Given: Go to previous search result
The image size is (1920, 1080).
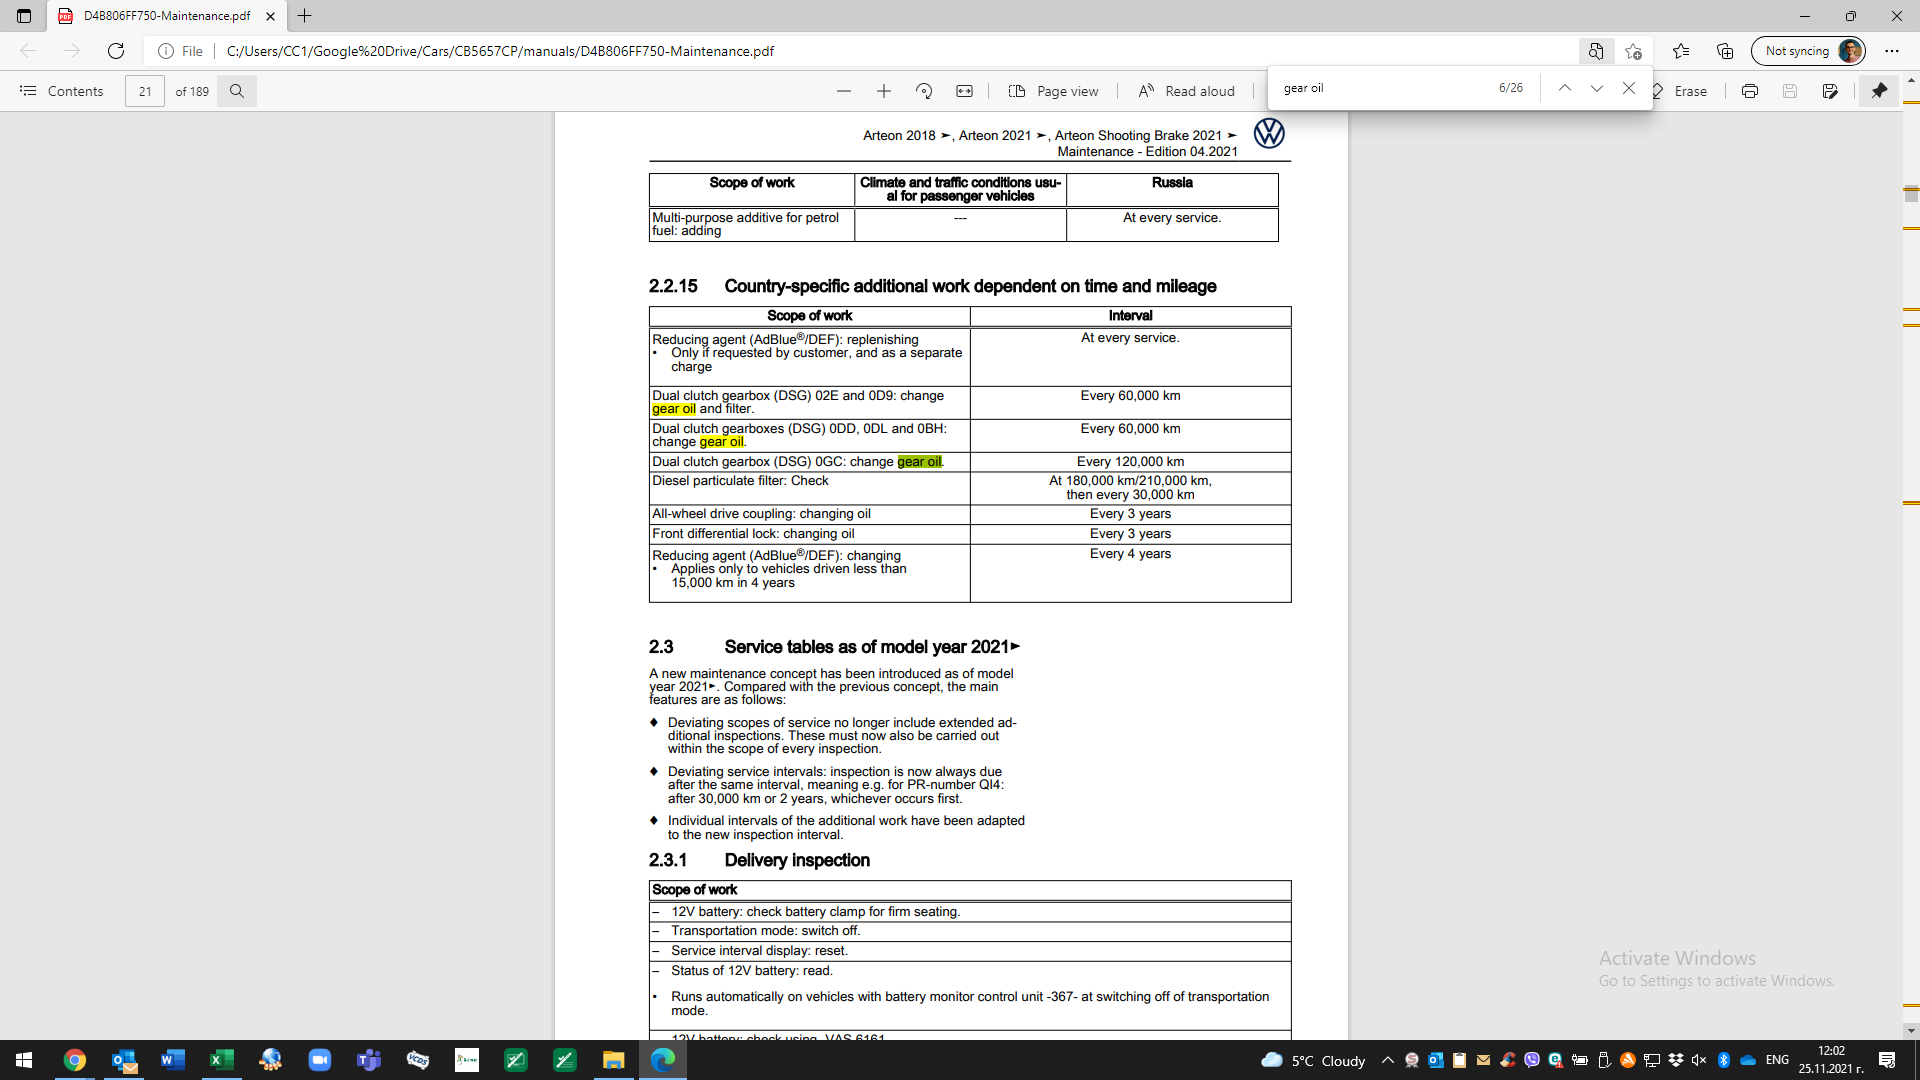Looking at the screenshot, I should pos(1565,88).
